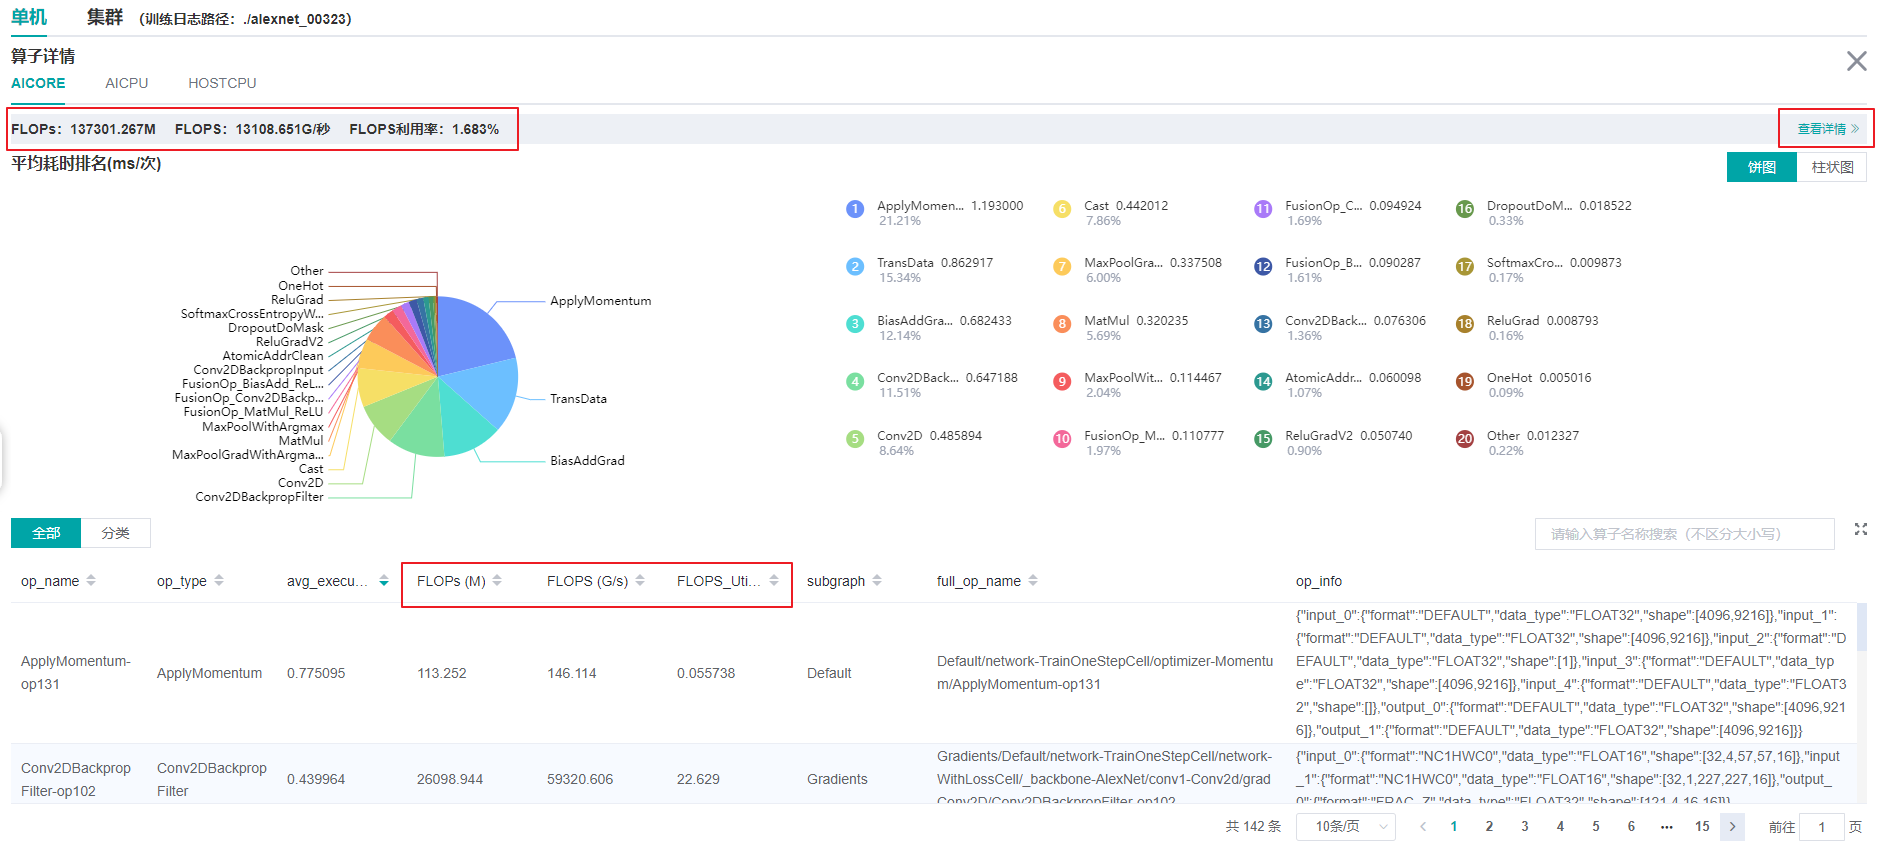Close the operator details panel
The width and height of the screenshot is (1883, 855).
pos(1856,61)
